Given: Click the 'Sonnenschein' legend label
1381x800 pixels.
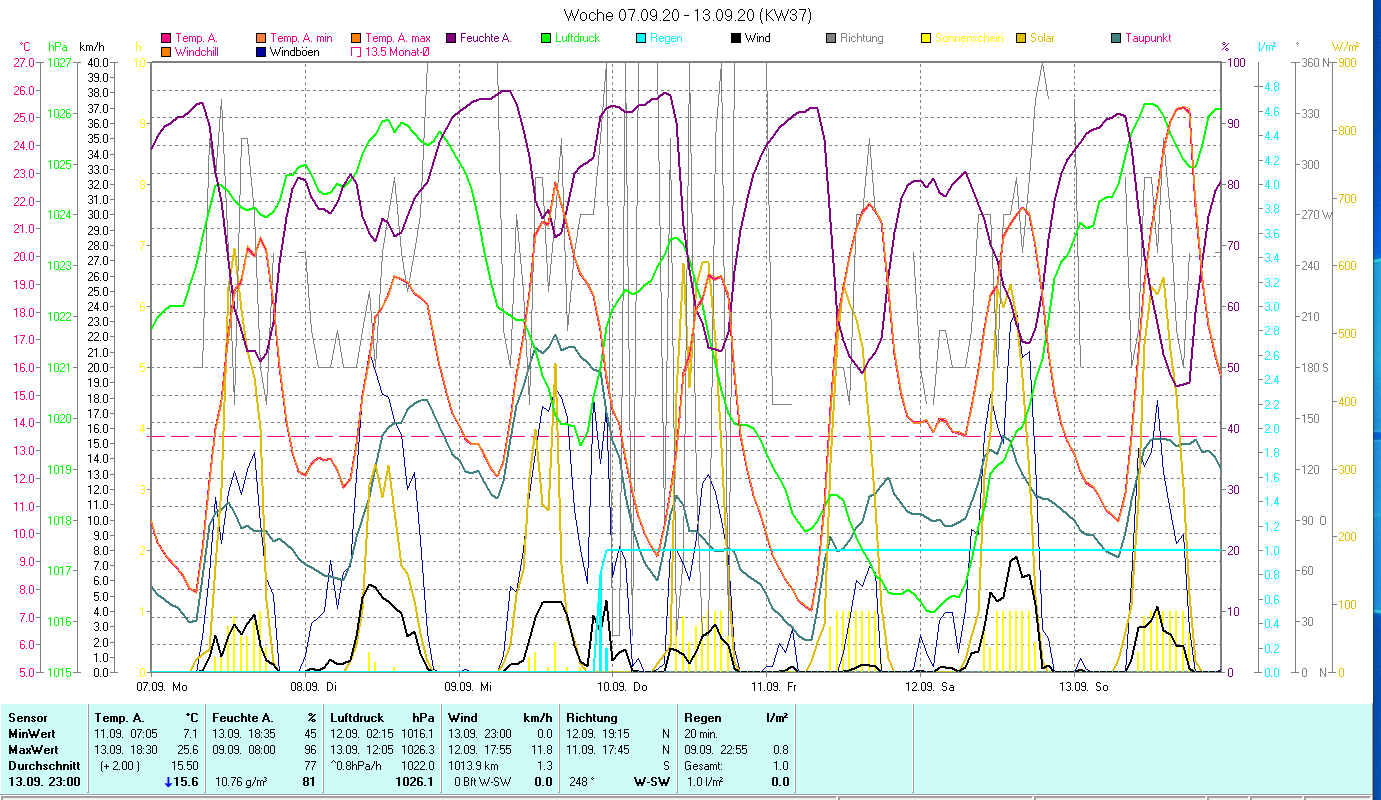Looking at the screenshot, I should pyautogui.click(x=967, y=38).
